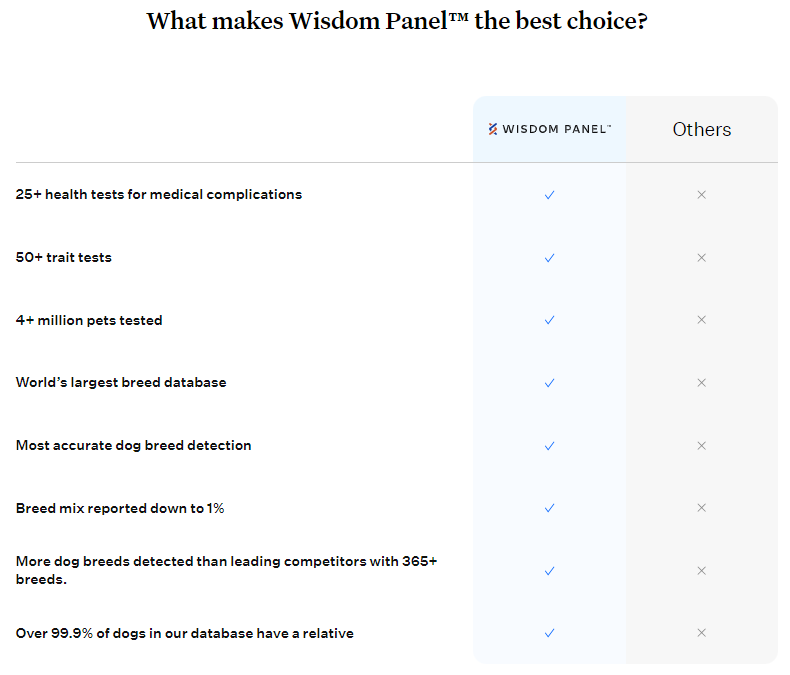The image size is (790, 675).
Task: Click Others X mark for breed mix down to 1%
Action: point(701,508)
